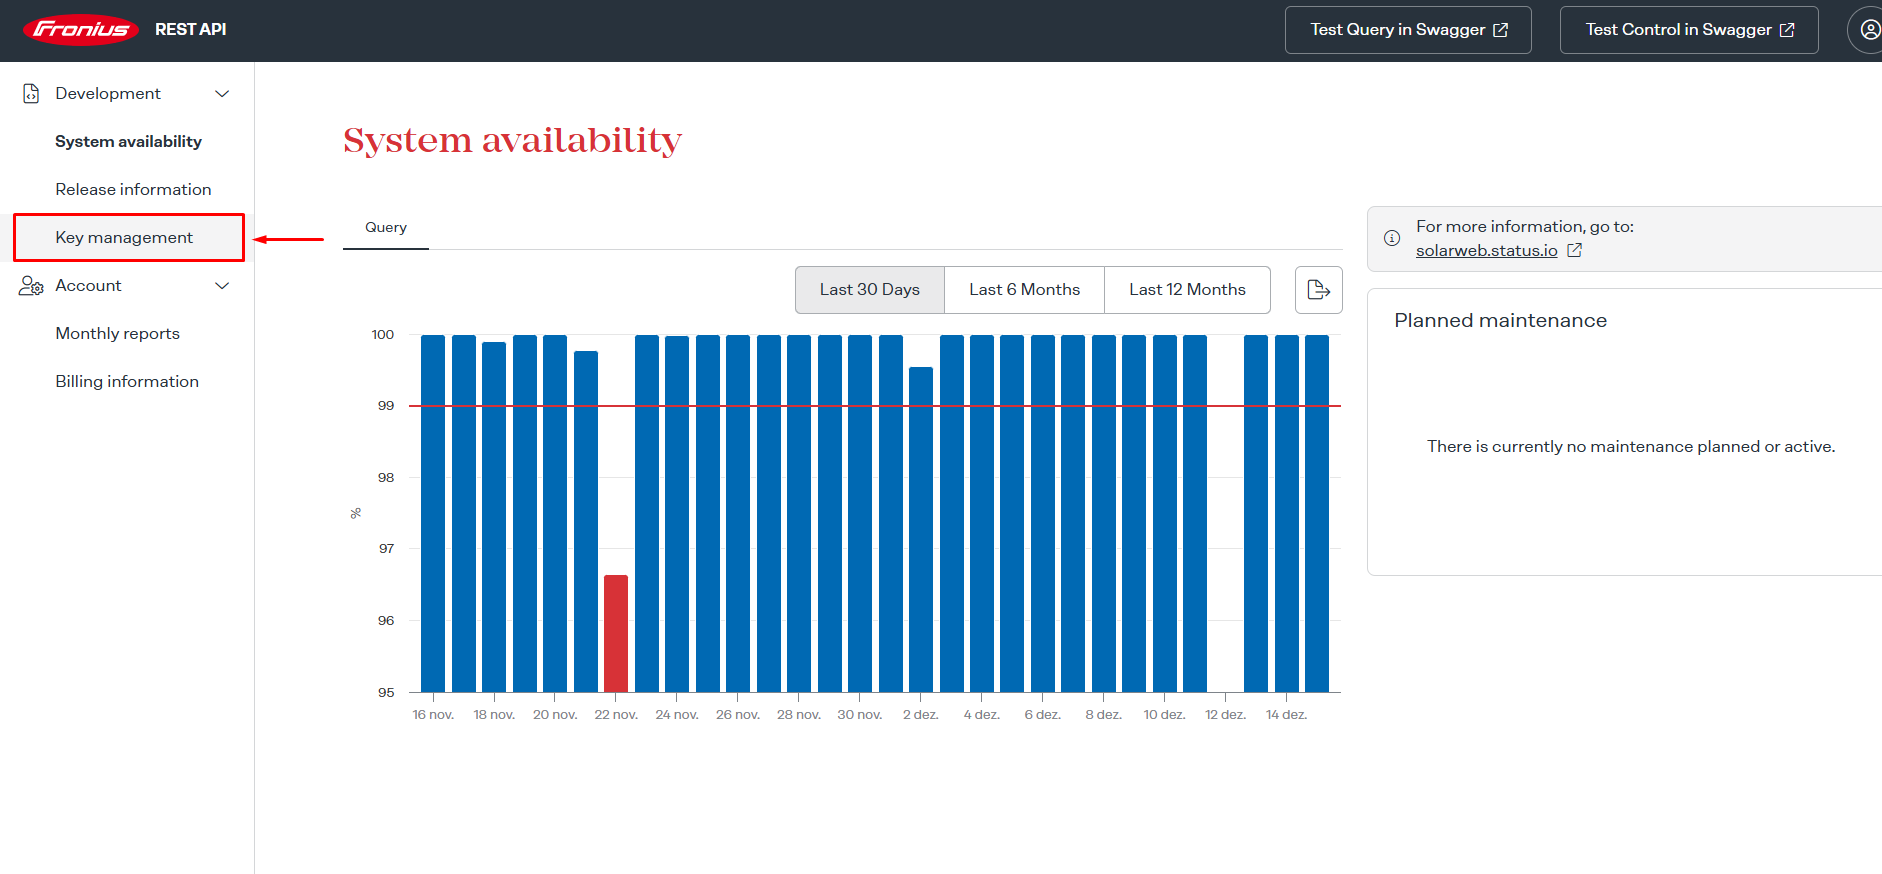Click external link icon beside solarweb.status.io
Image resolution: width=1882 pixels, height=874 pixels.
1574,250
